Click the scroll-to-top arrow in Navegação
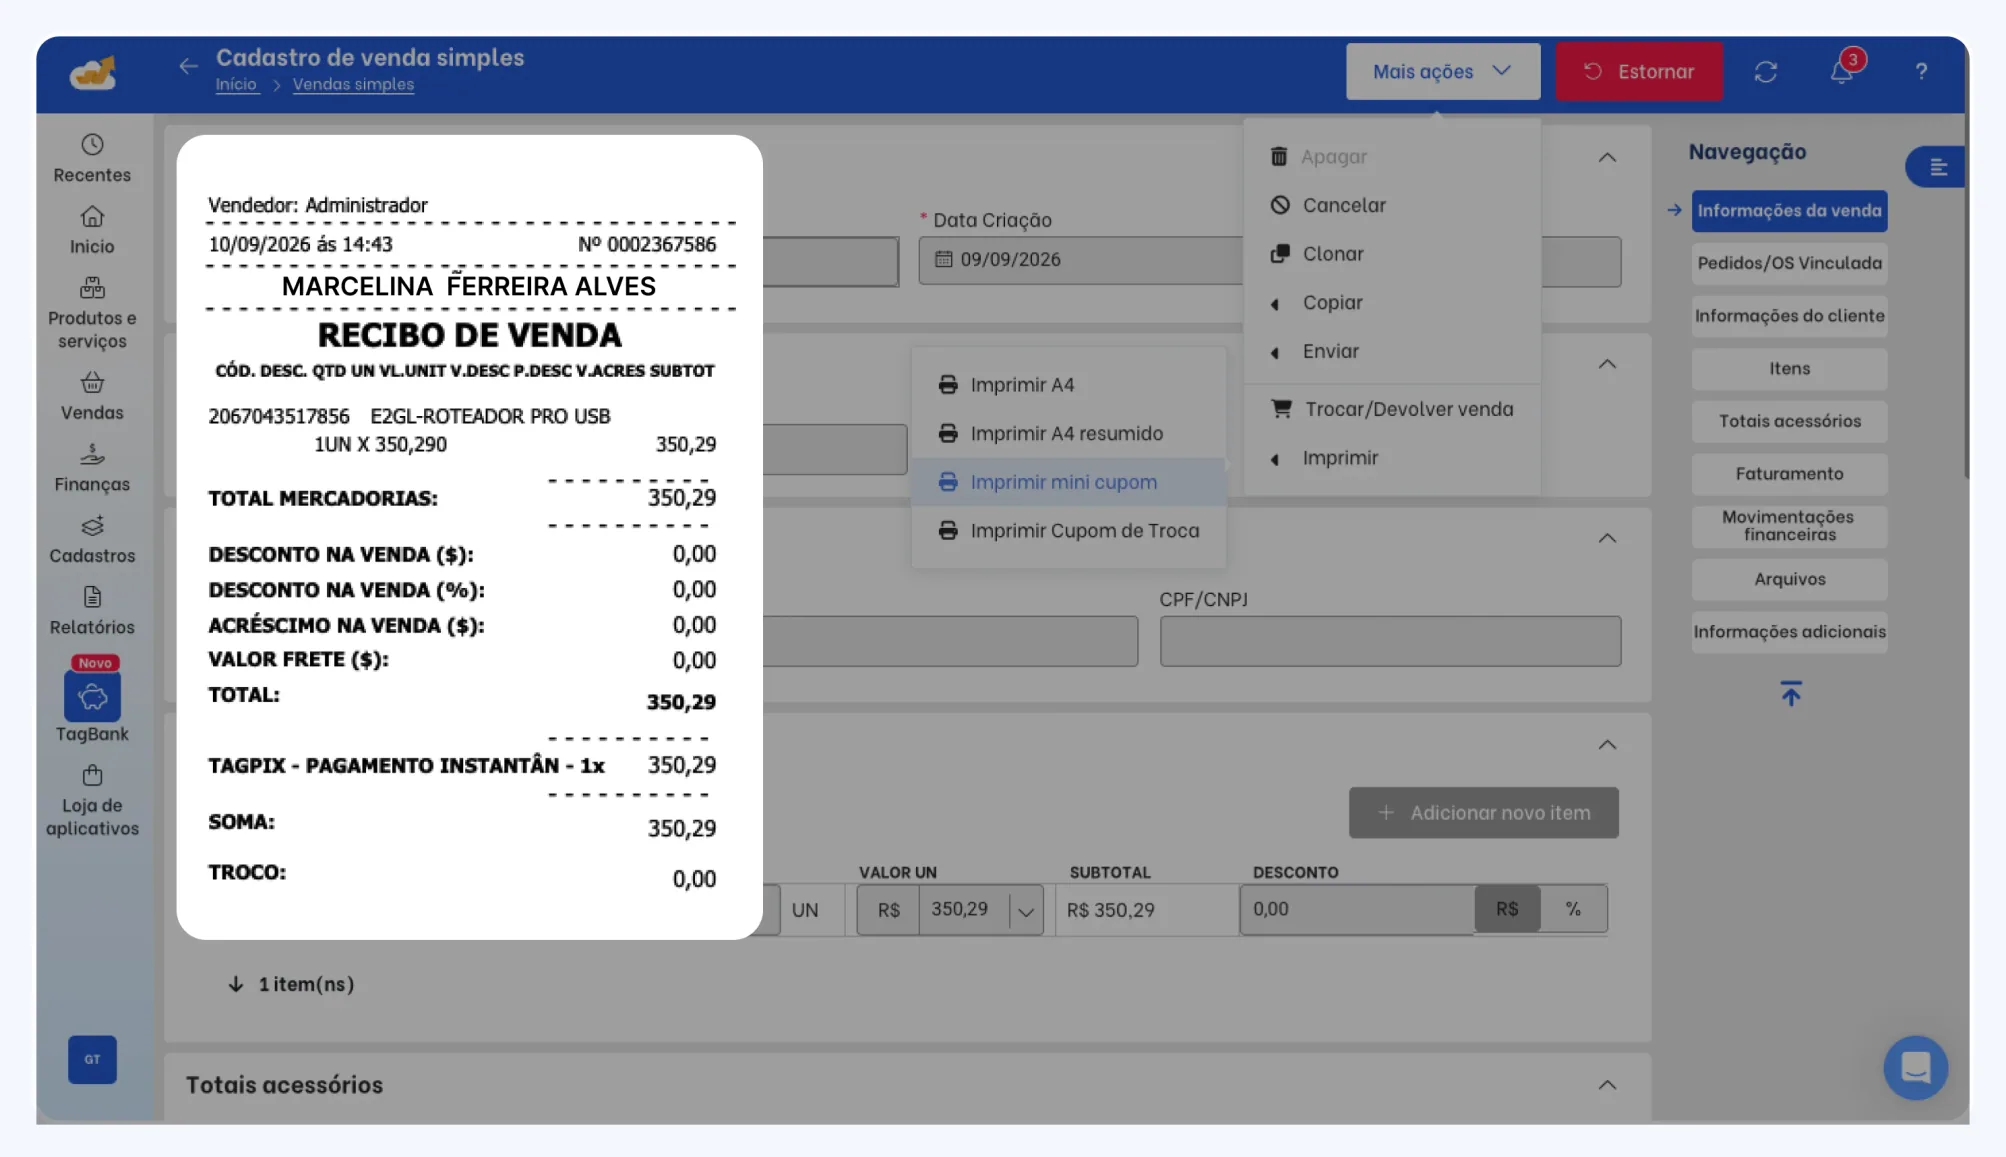Viewport: 2006px width, 1157px height. pyautogui.click(x=1790, y=693)
